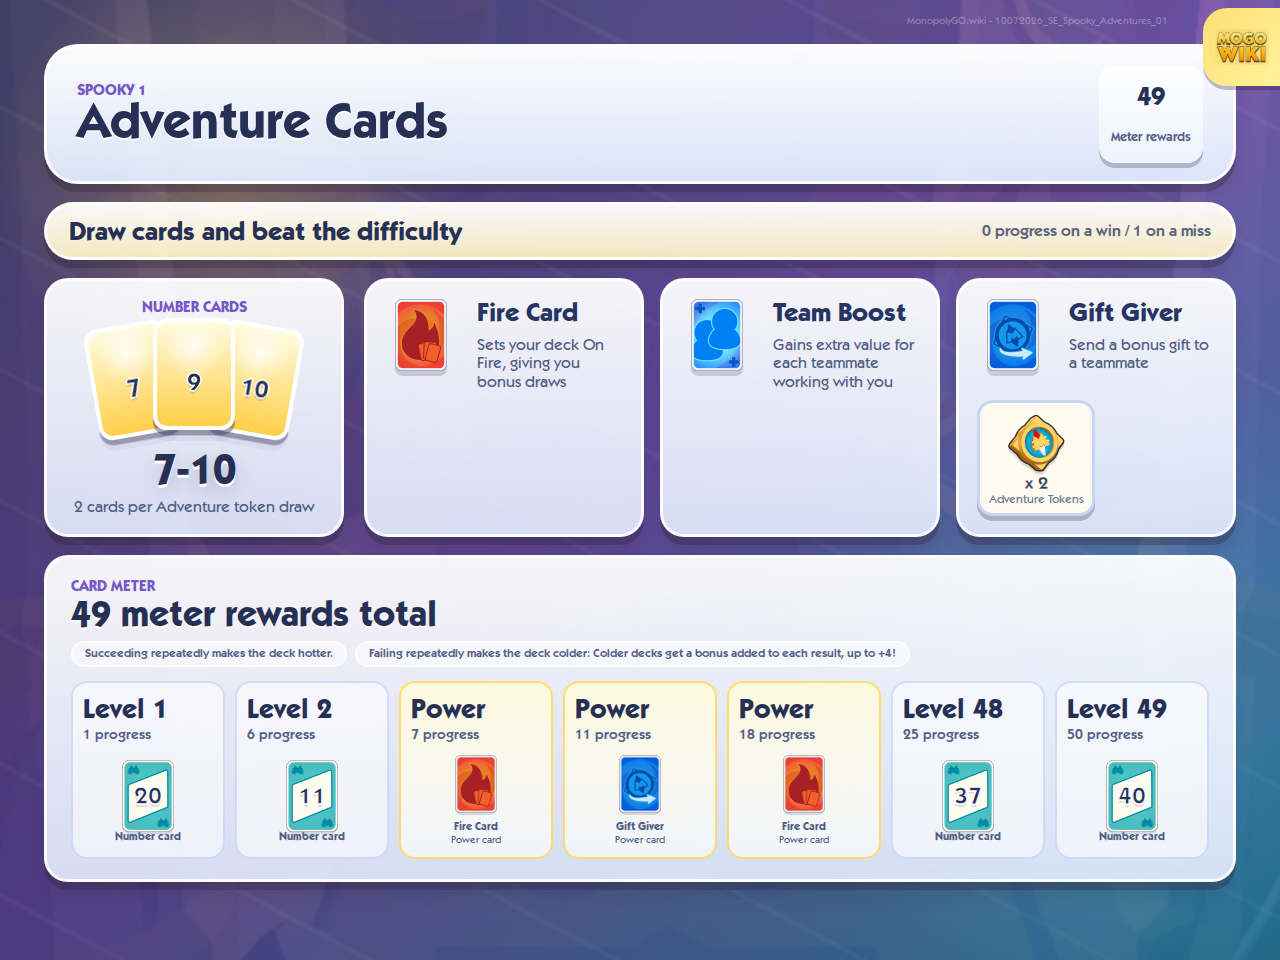Click the Gift Giver card icon in its panel

tap(1013, 336)
